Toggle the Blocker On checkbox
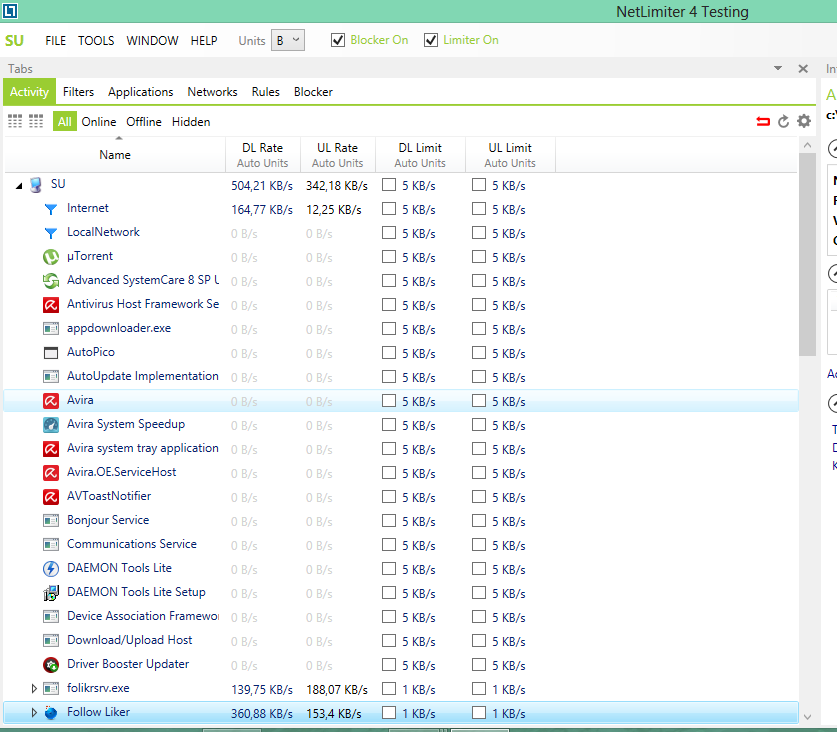This screenshot has width=837, height=732. (338, 40)
